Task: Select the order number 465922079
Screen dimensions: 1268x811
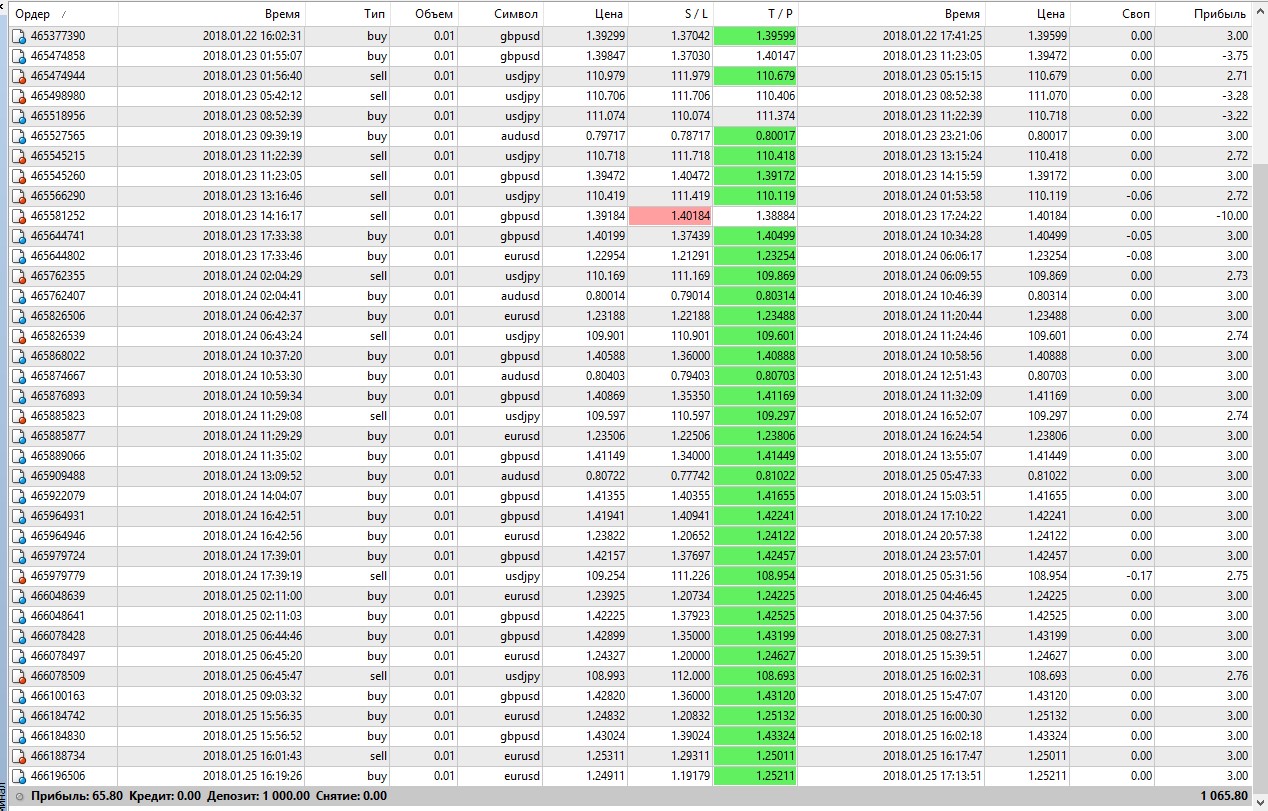Action: [x=58, y=496]
